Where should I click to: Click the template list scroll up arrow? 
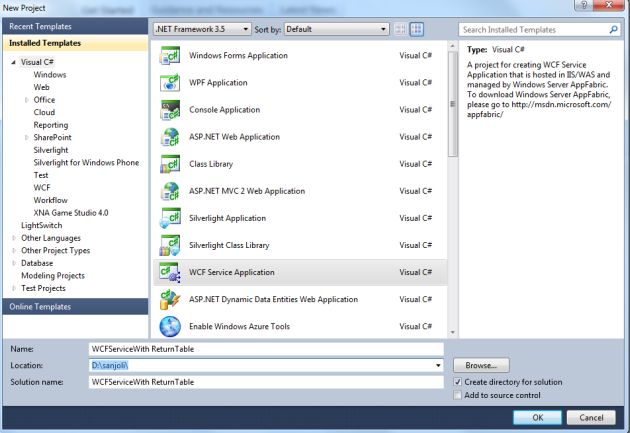tap(452, 46)
